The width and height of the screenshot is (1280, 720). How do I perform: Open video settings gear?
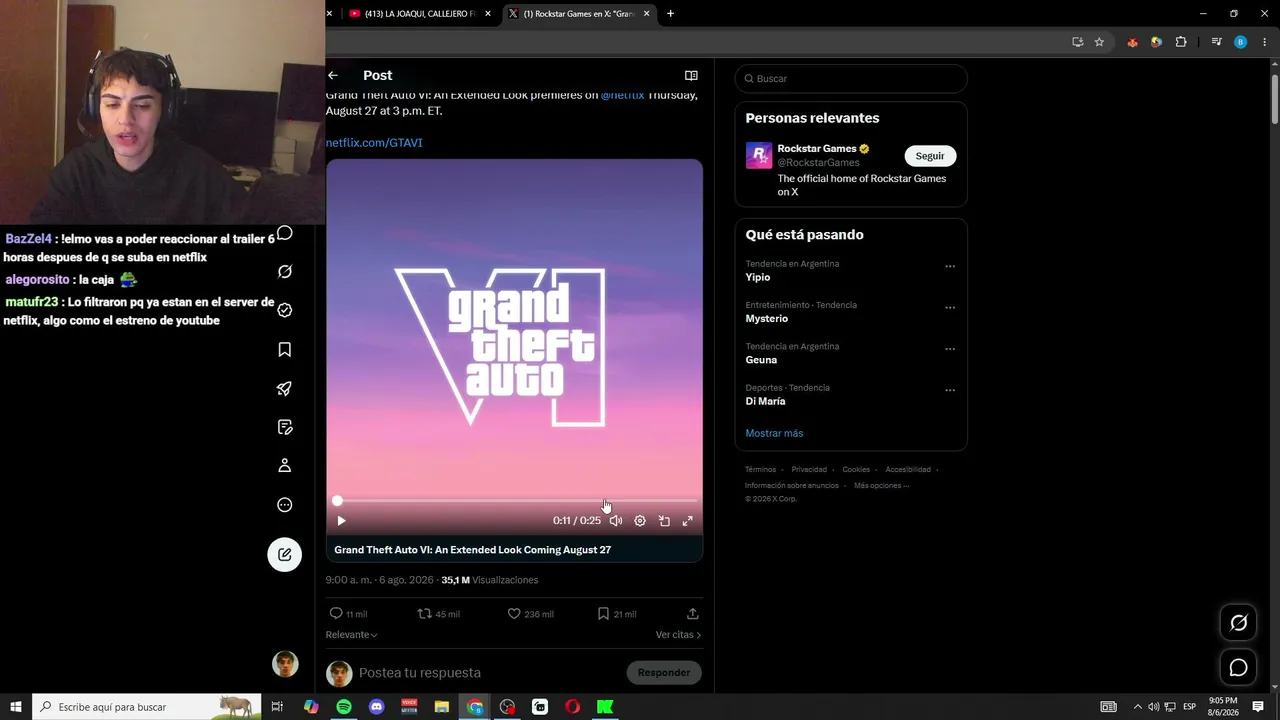(x=640, y=521)
